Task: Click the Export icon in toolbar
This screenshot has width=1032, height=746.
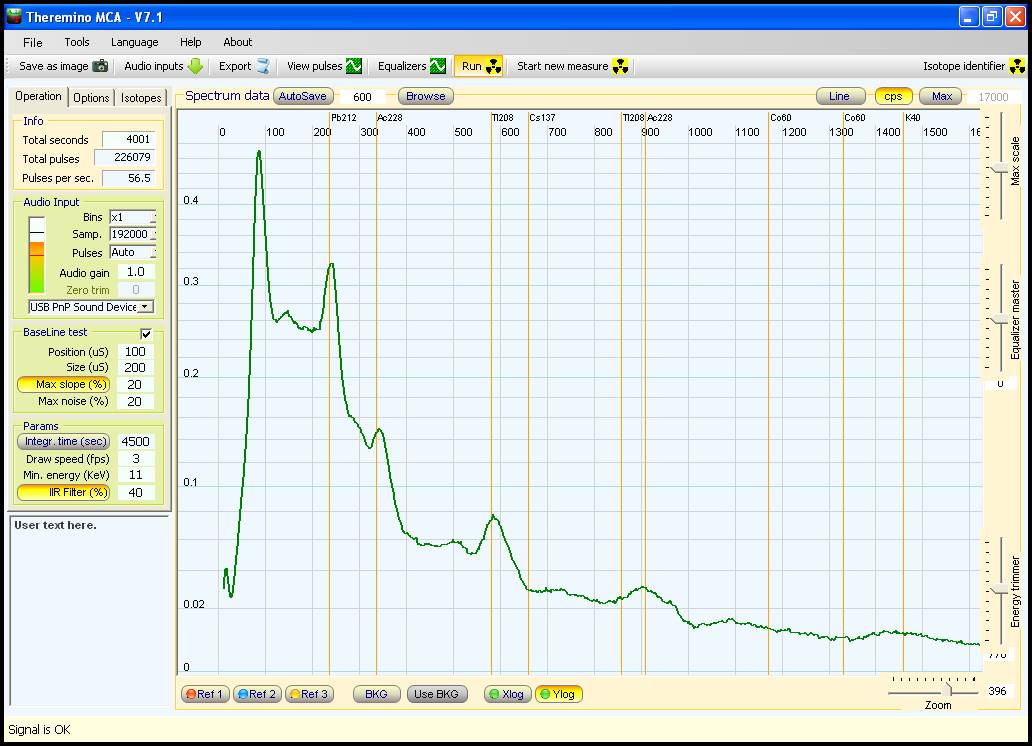Action: click(263, 66)
